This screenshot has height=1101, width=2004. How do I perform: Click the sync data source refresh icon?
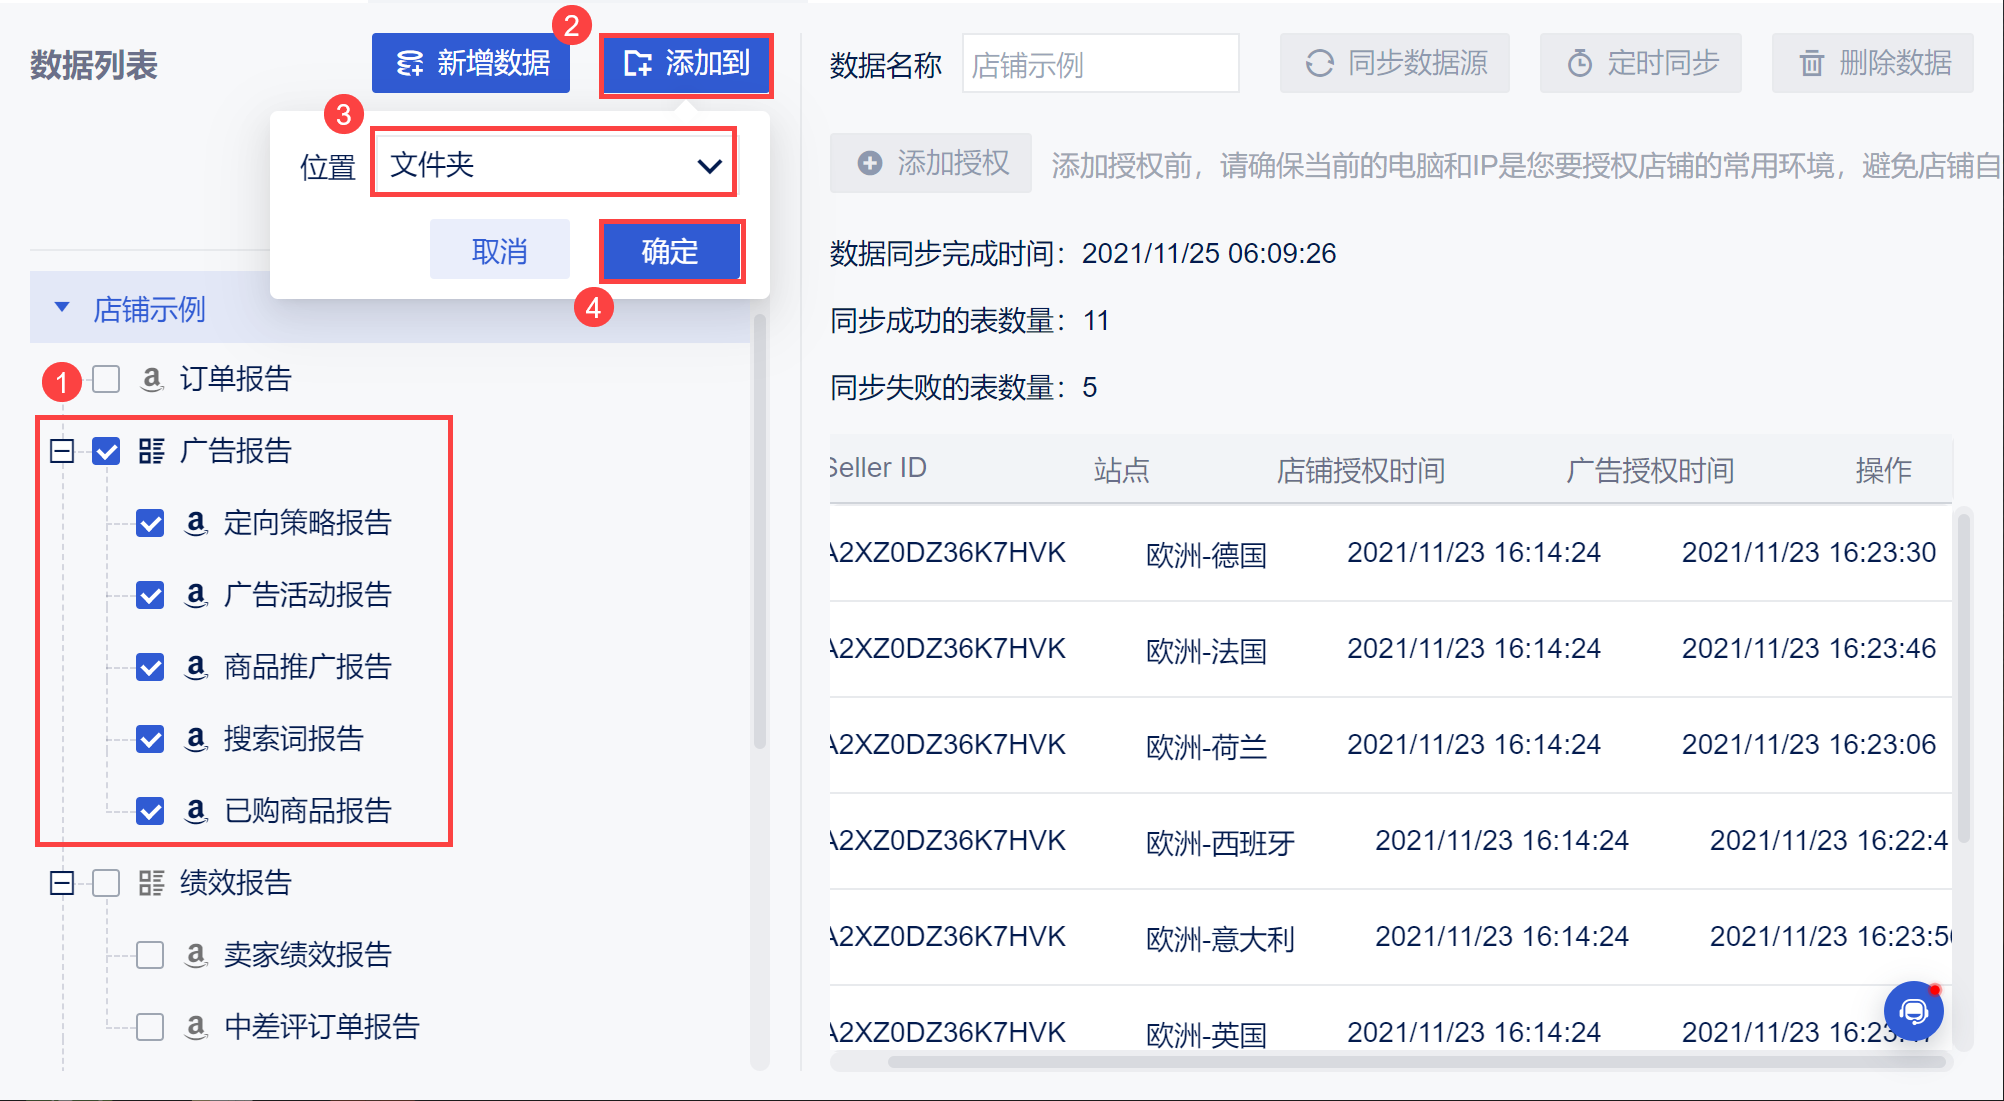pyautogui.click(x=1319, y=64)
